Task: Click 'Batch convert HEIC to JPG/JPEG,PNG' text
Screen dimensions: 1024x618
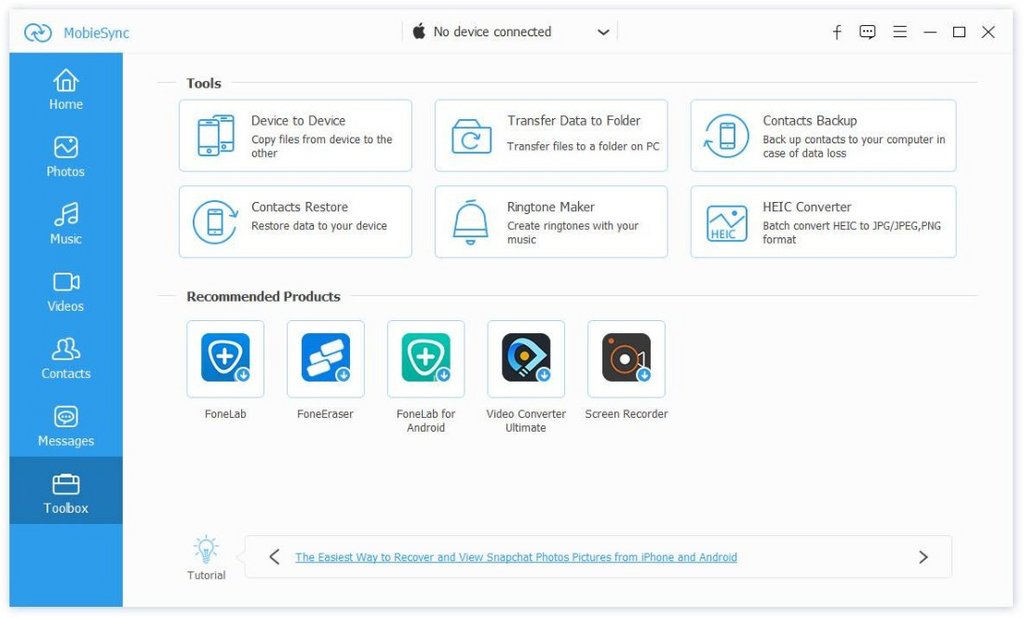Action: [x=852, y=233]
